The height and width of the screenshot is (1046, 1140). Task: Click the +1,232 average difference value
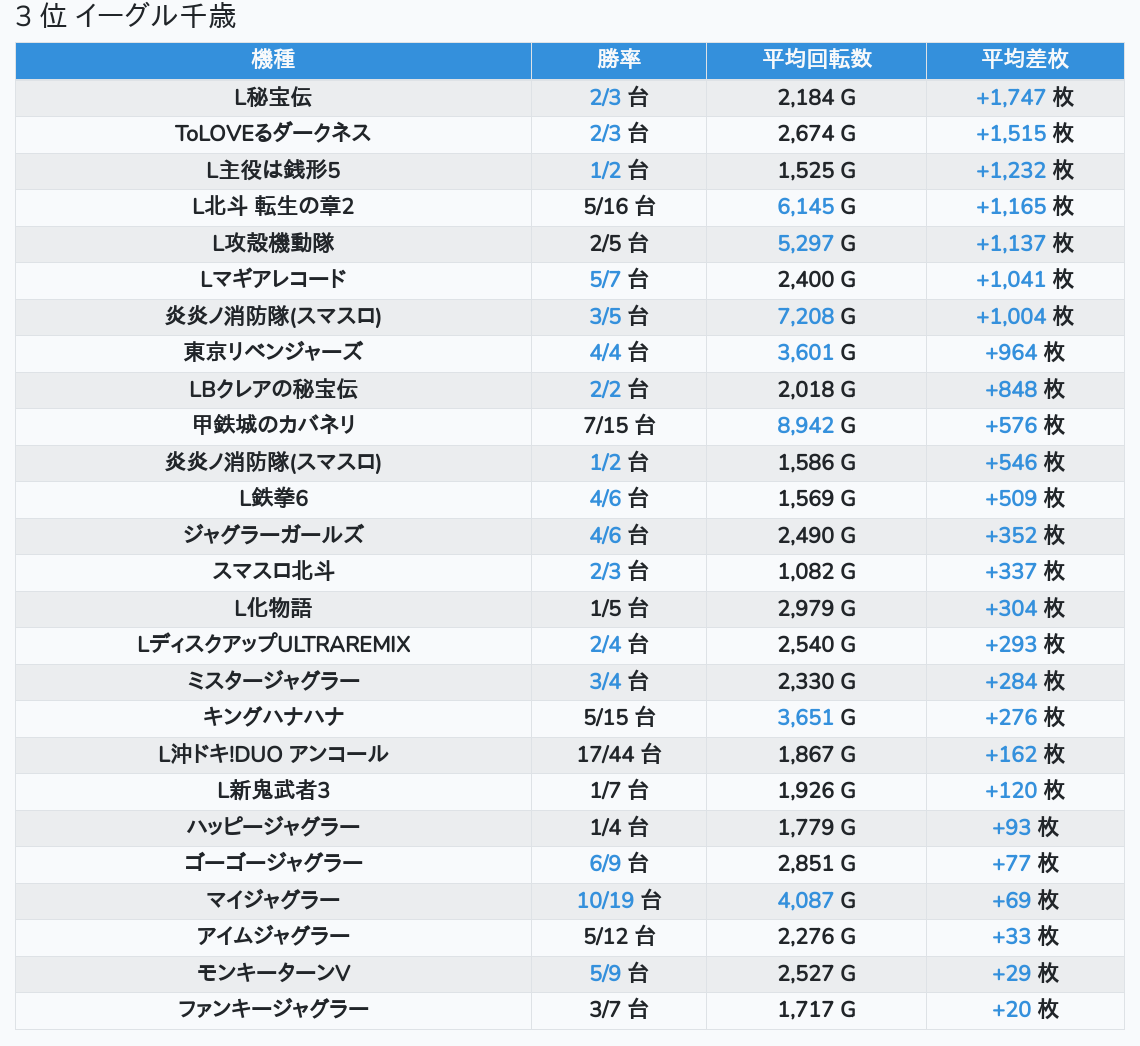click(x=1011, y=170)
